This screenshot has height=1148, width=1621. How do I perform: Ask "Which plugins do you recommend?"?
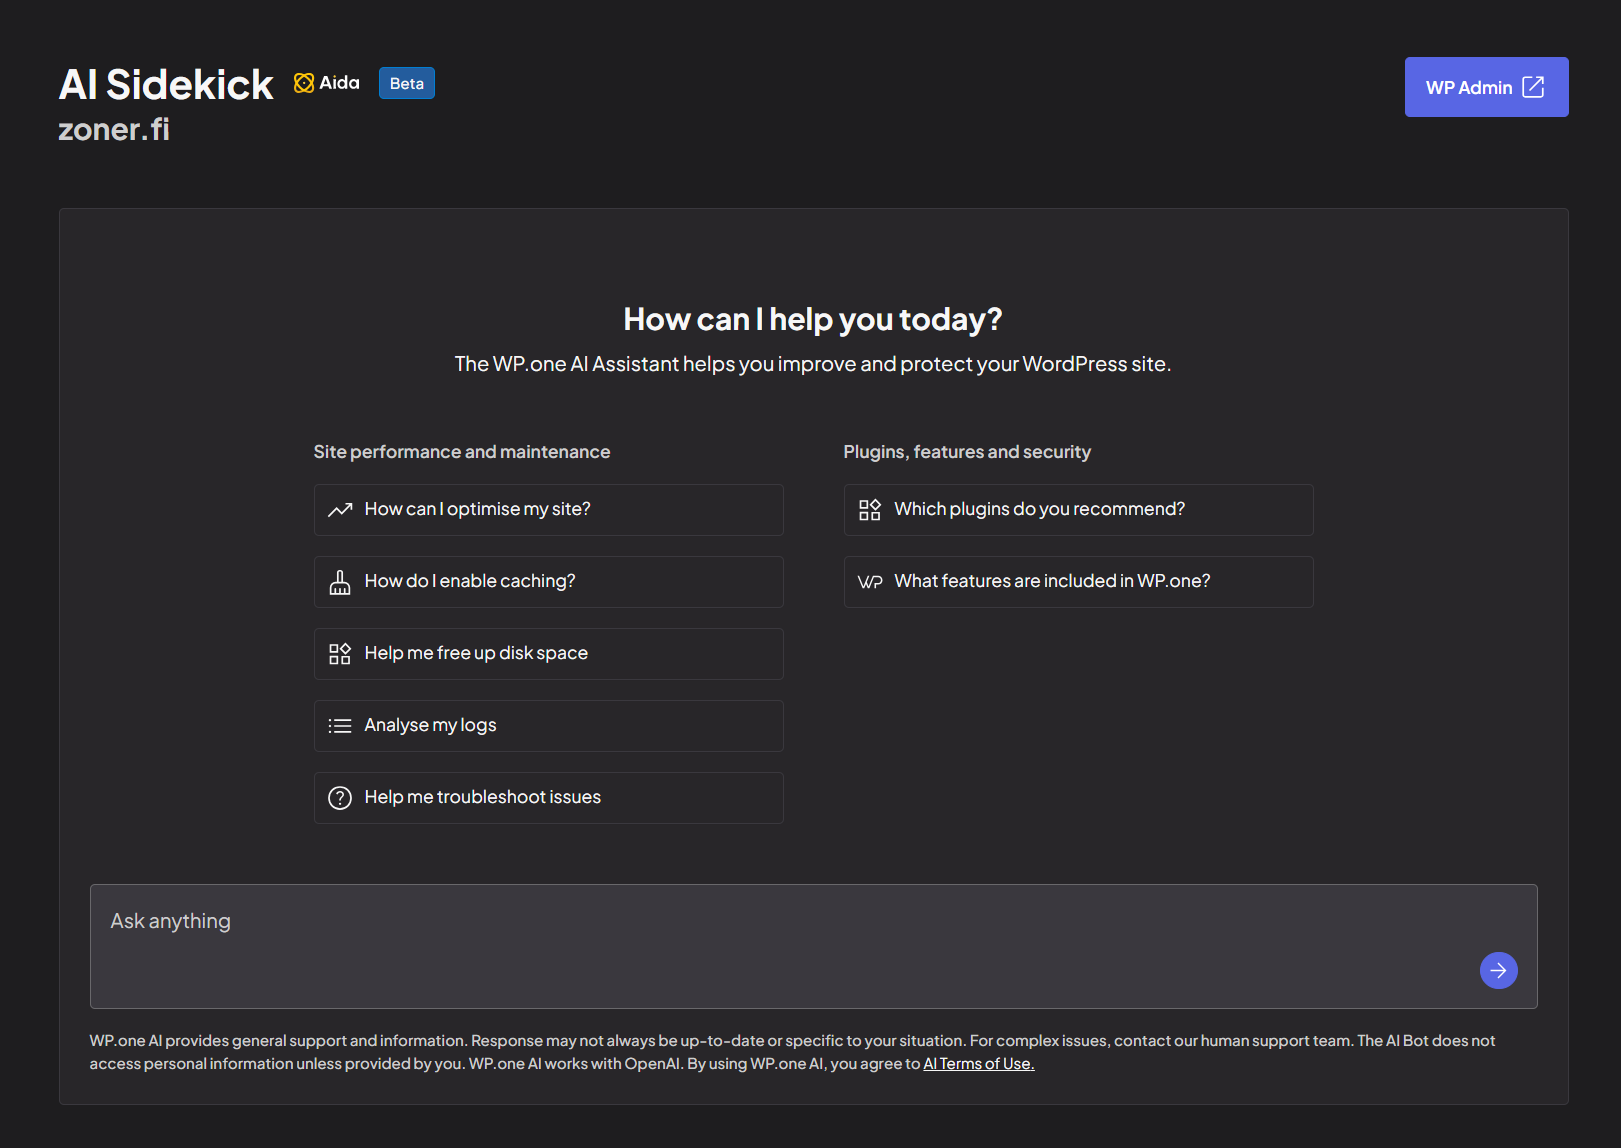1078,510
